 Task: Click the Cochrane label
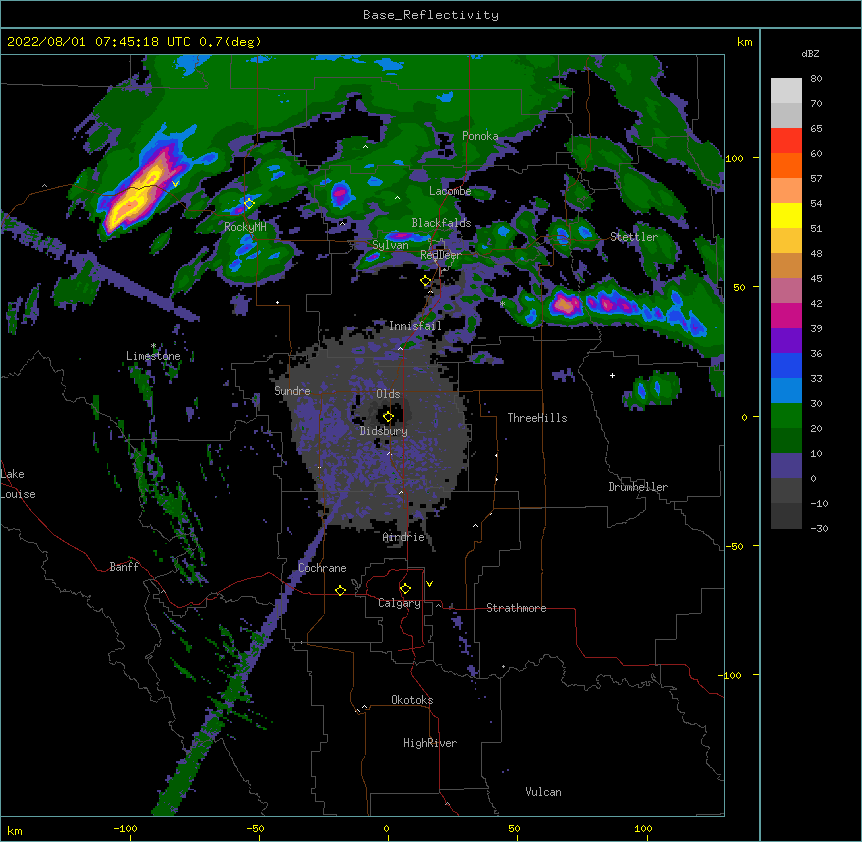322,568
